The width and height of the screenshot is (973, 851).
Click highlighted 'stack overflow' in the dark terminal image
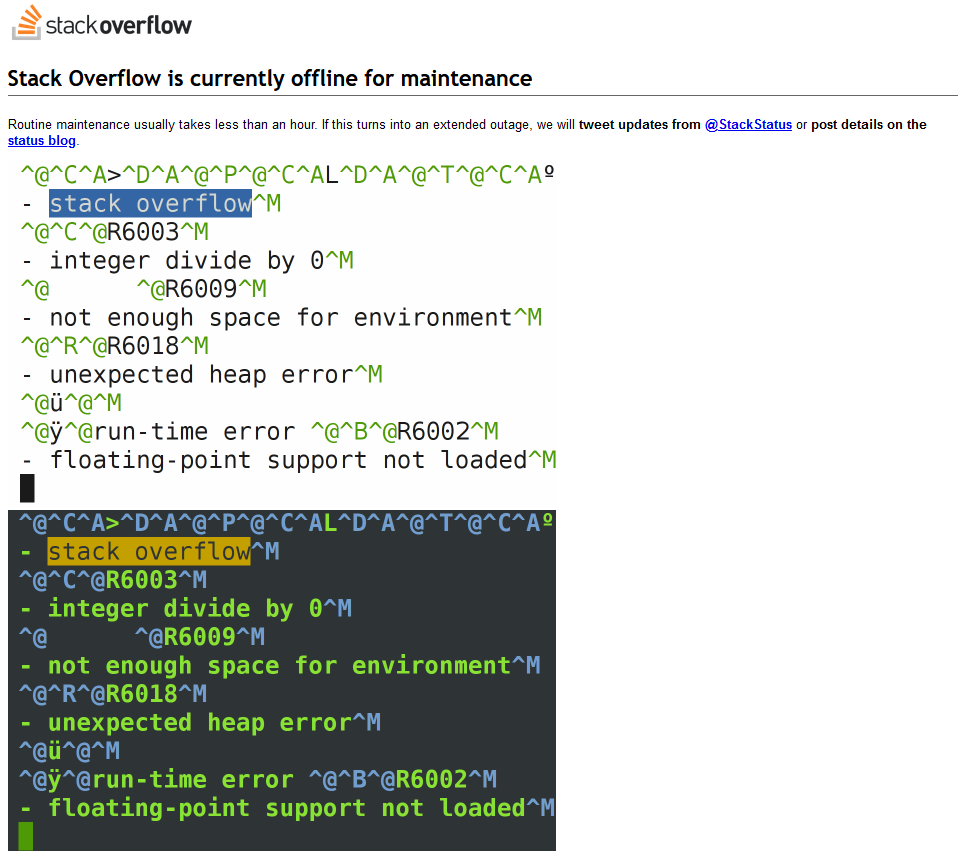149,551
